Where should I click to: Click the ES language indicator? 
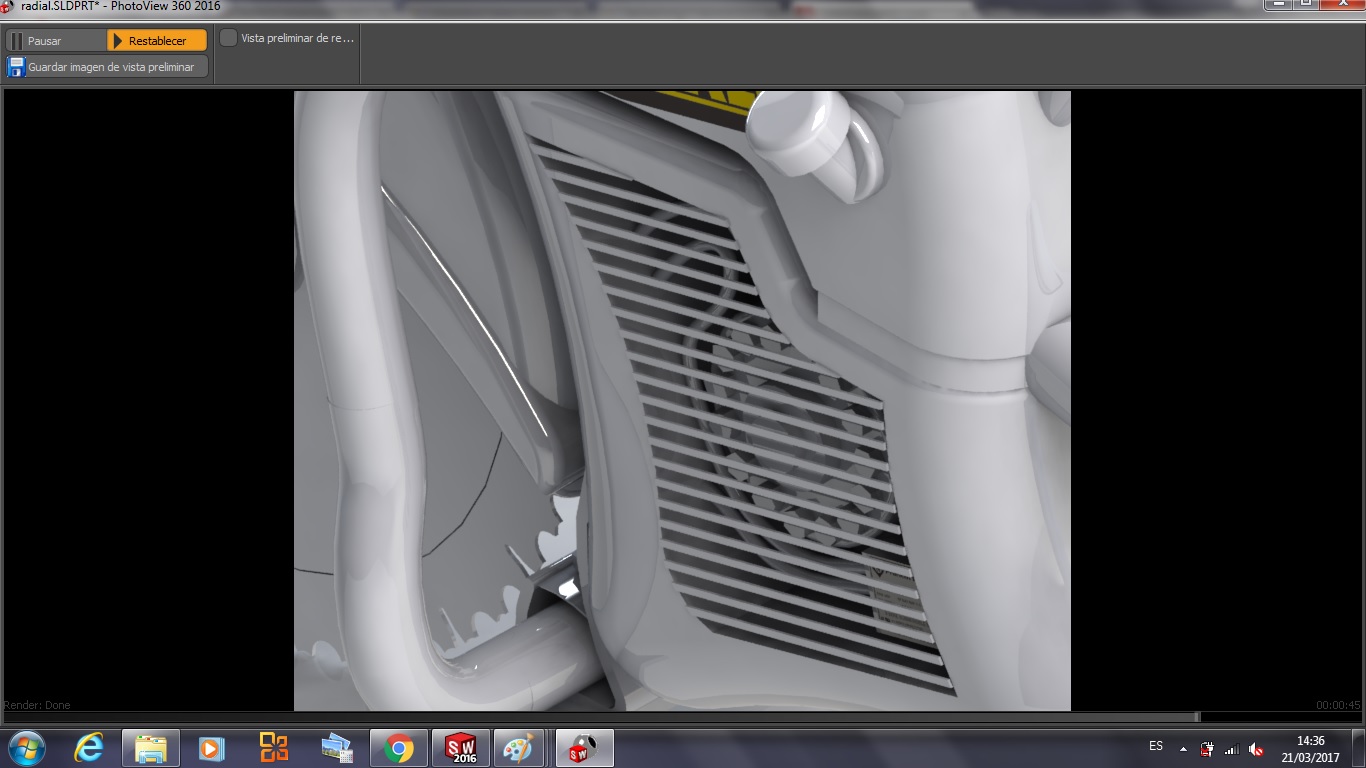pyautogui.click(x=1156, y=747)
